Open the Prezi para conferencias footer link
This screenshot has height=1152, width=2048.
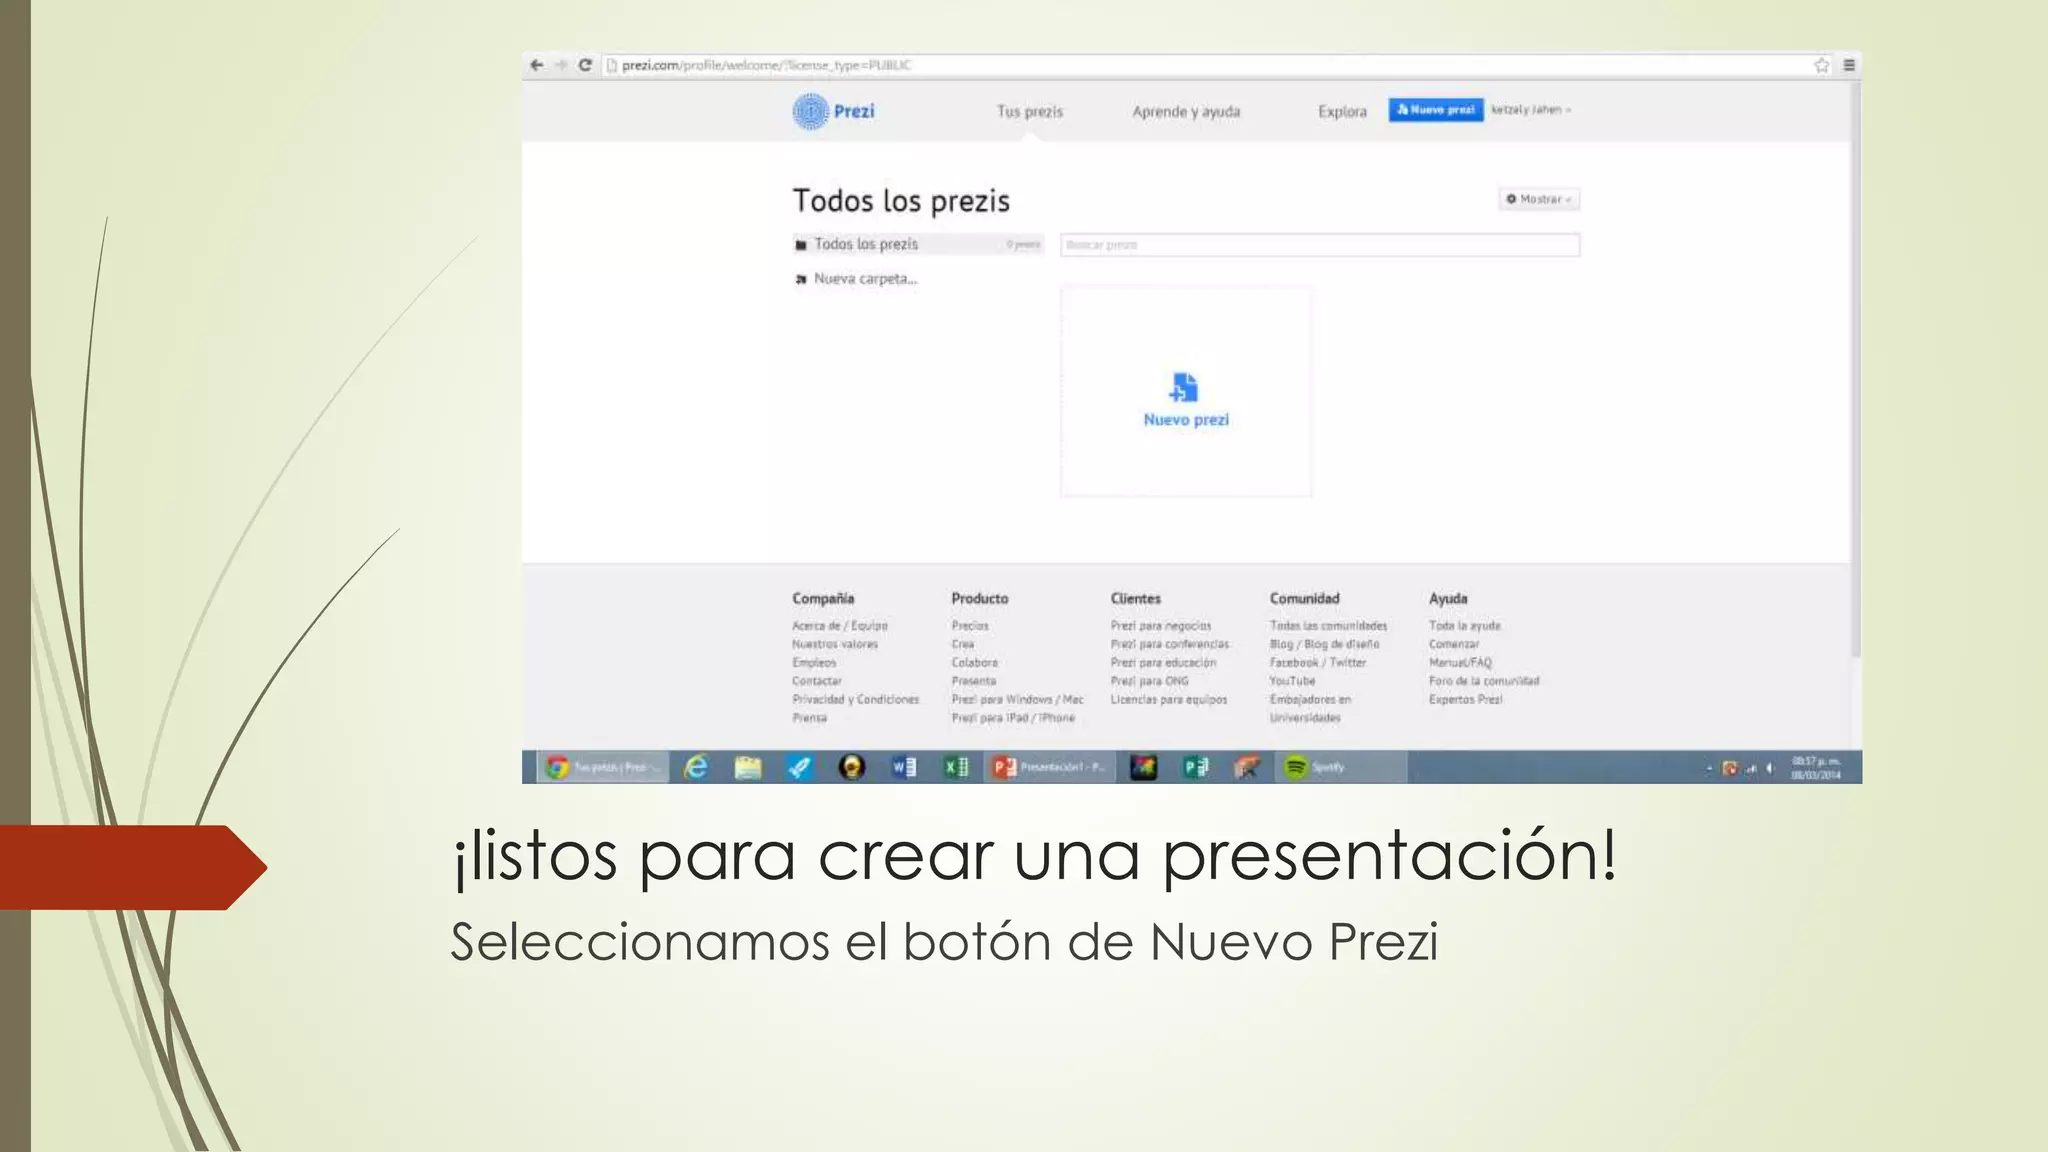point(1169,644)
